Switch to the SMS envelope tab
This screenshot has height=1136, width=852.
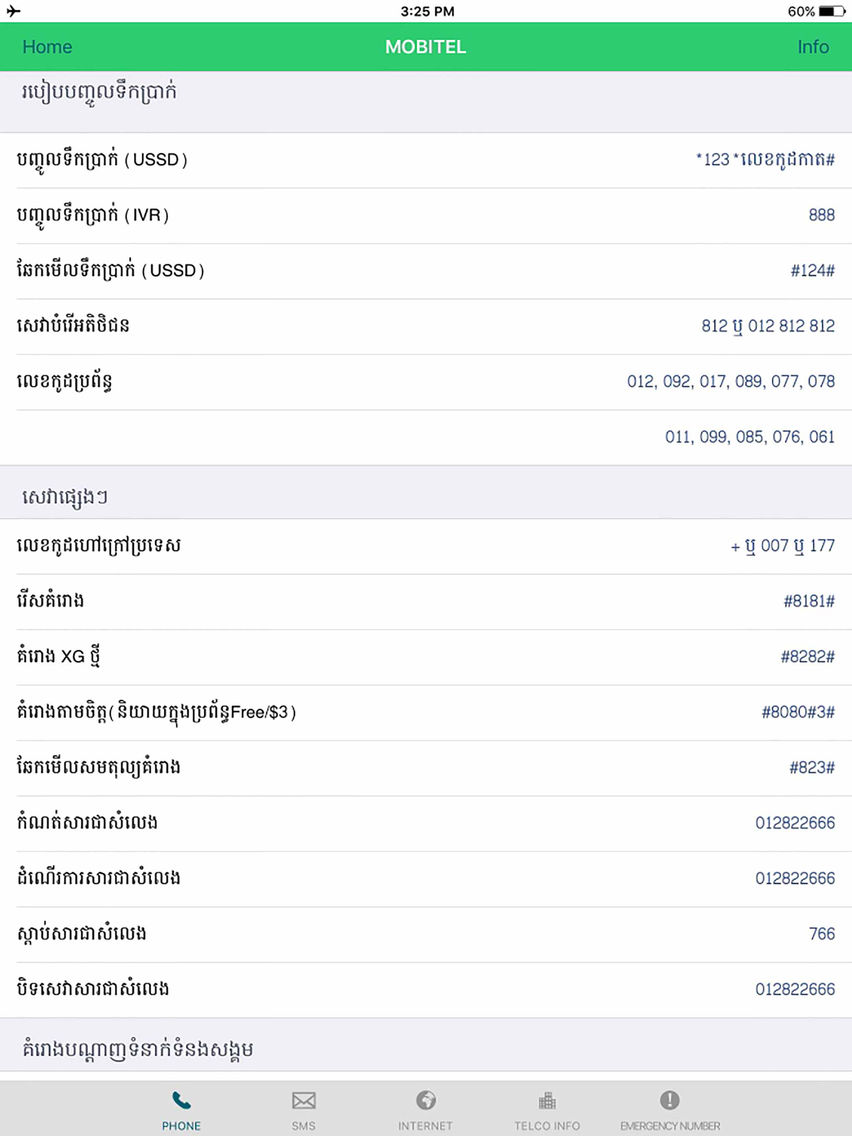[304, 1101]
